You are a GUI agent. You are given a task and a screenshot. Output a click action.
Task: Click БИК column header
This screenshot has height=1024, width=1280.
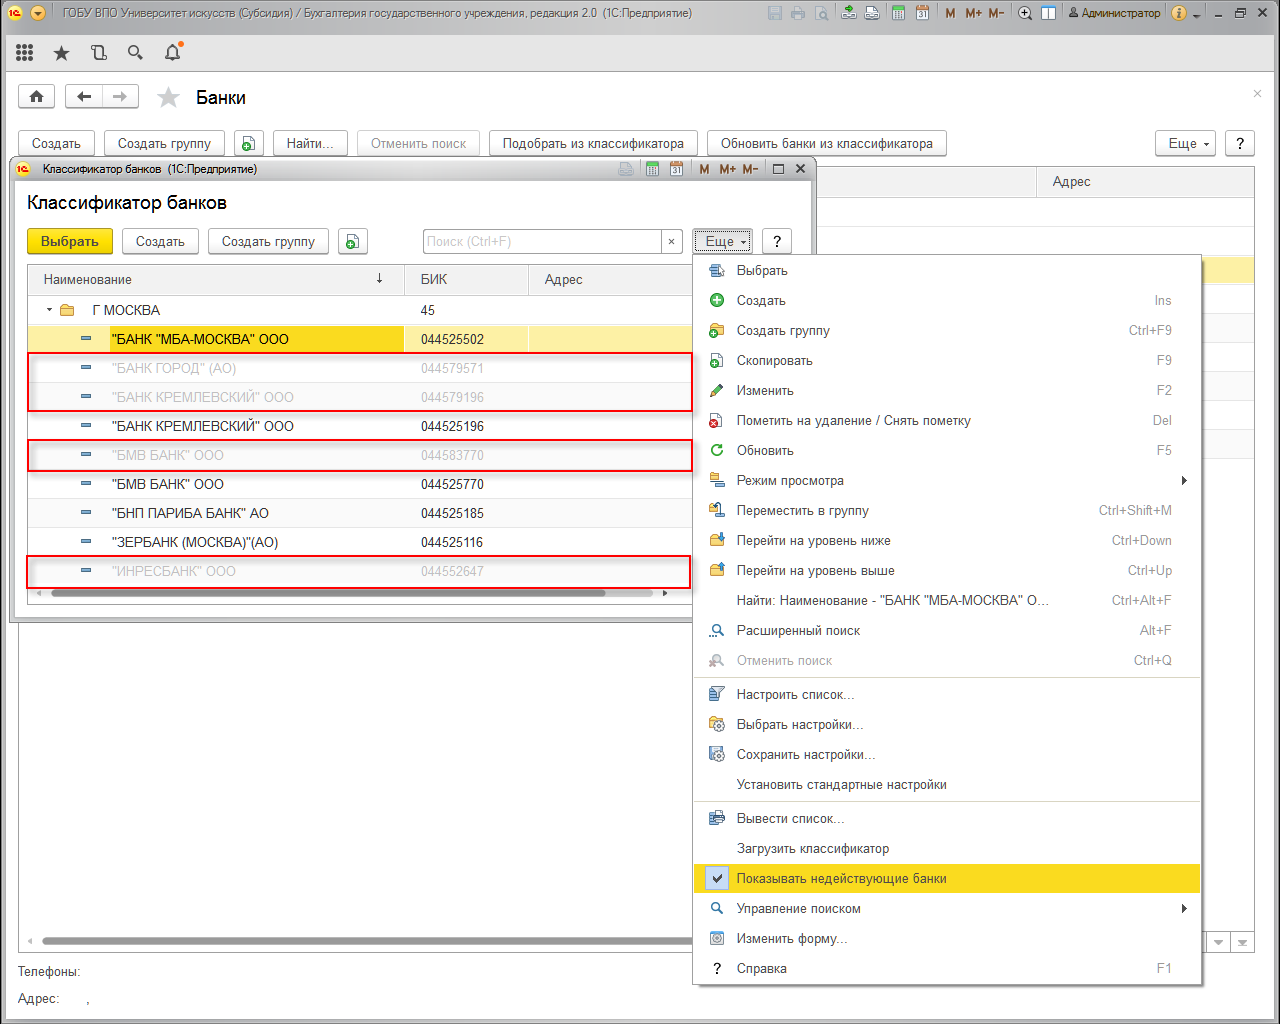(466, 279)
